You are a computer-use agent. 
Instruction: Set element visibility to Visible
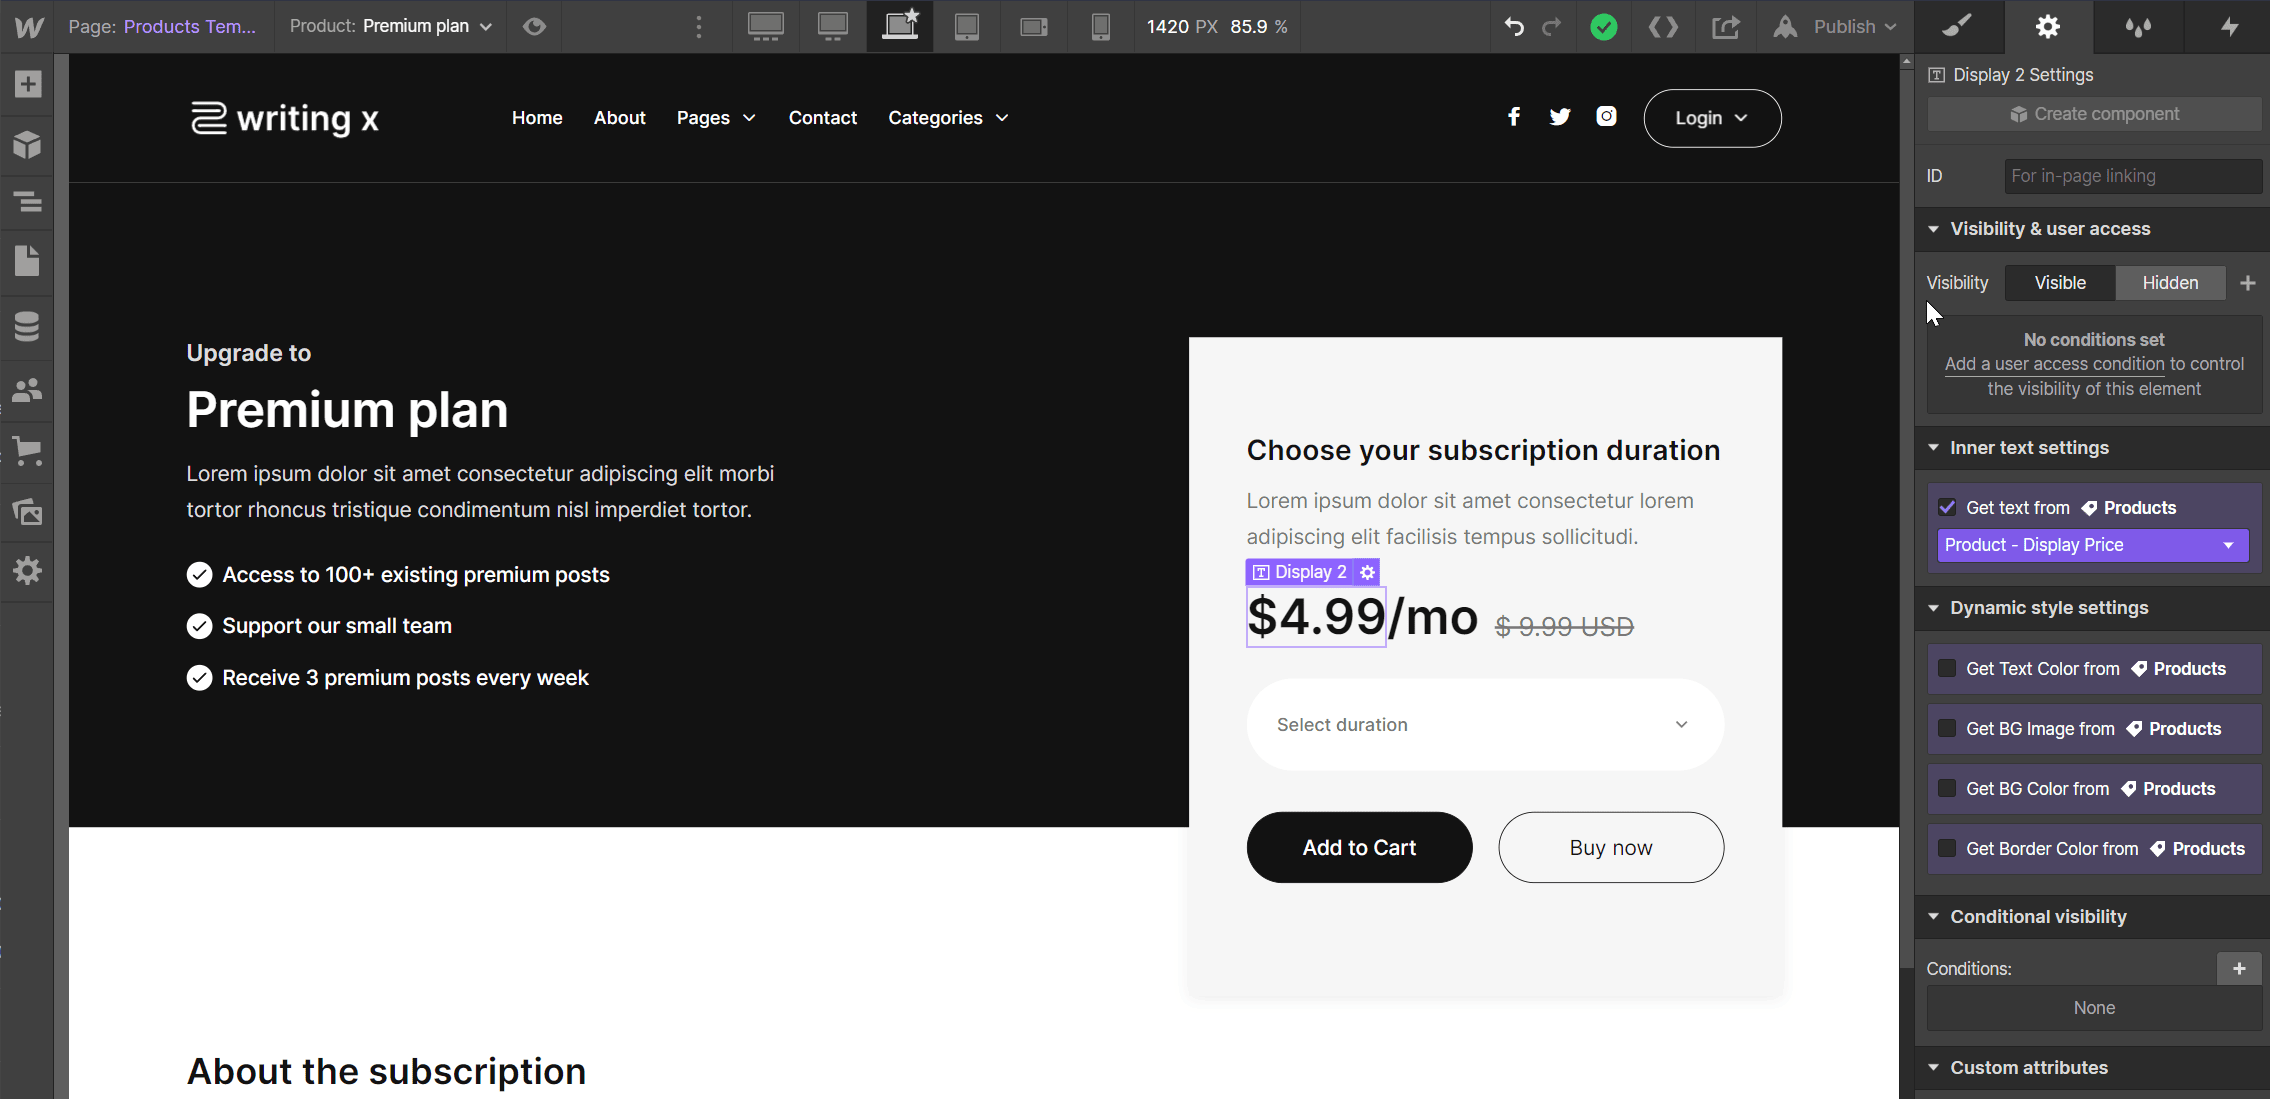[2059, 283]
